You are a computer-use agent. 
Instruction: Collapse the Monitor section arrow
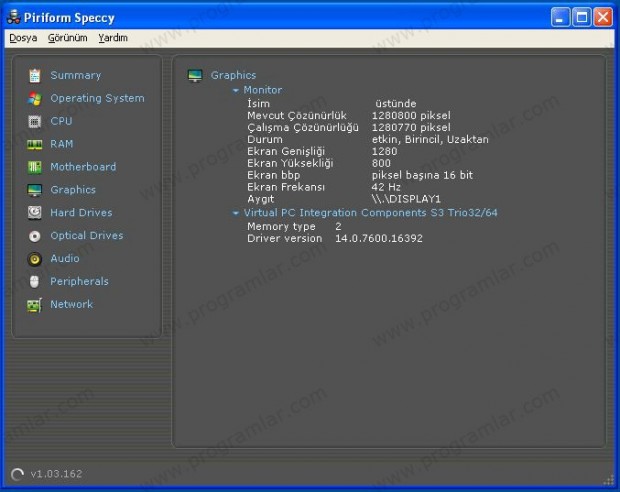[x=236, y=91]
